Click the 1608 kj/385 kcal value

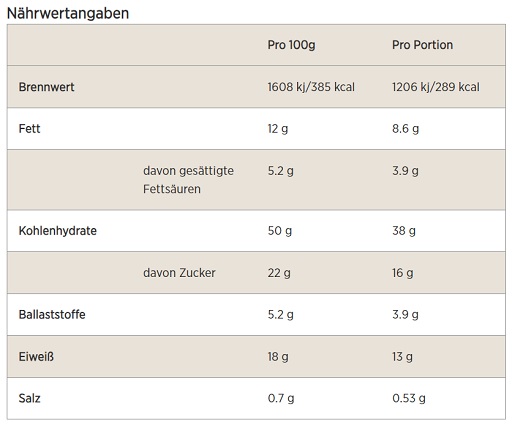point(311,87)
